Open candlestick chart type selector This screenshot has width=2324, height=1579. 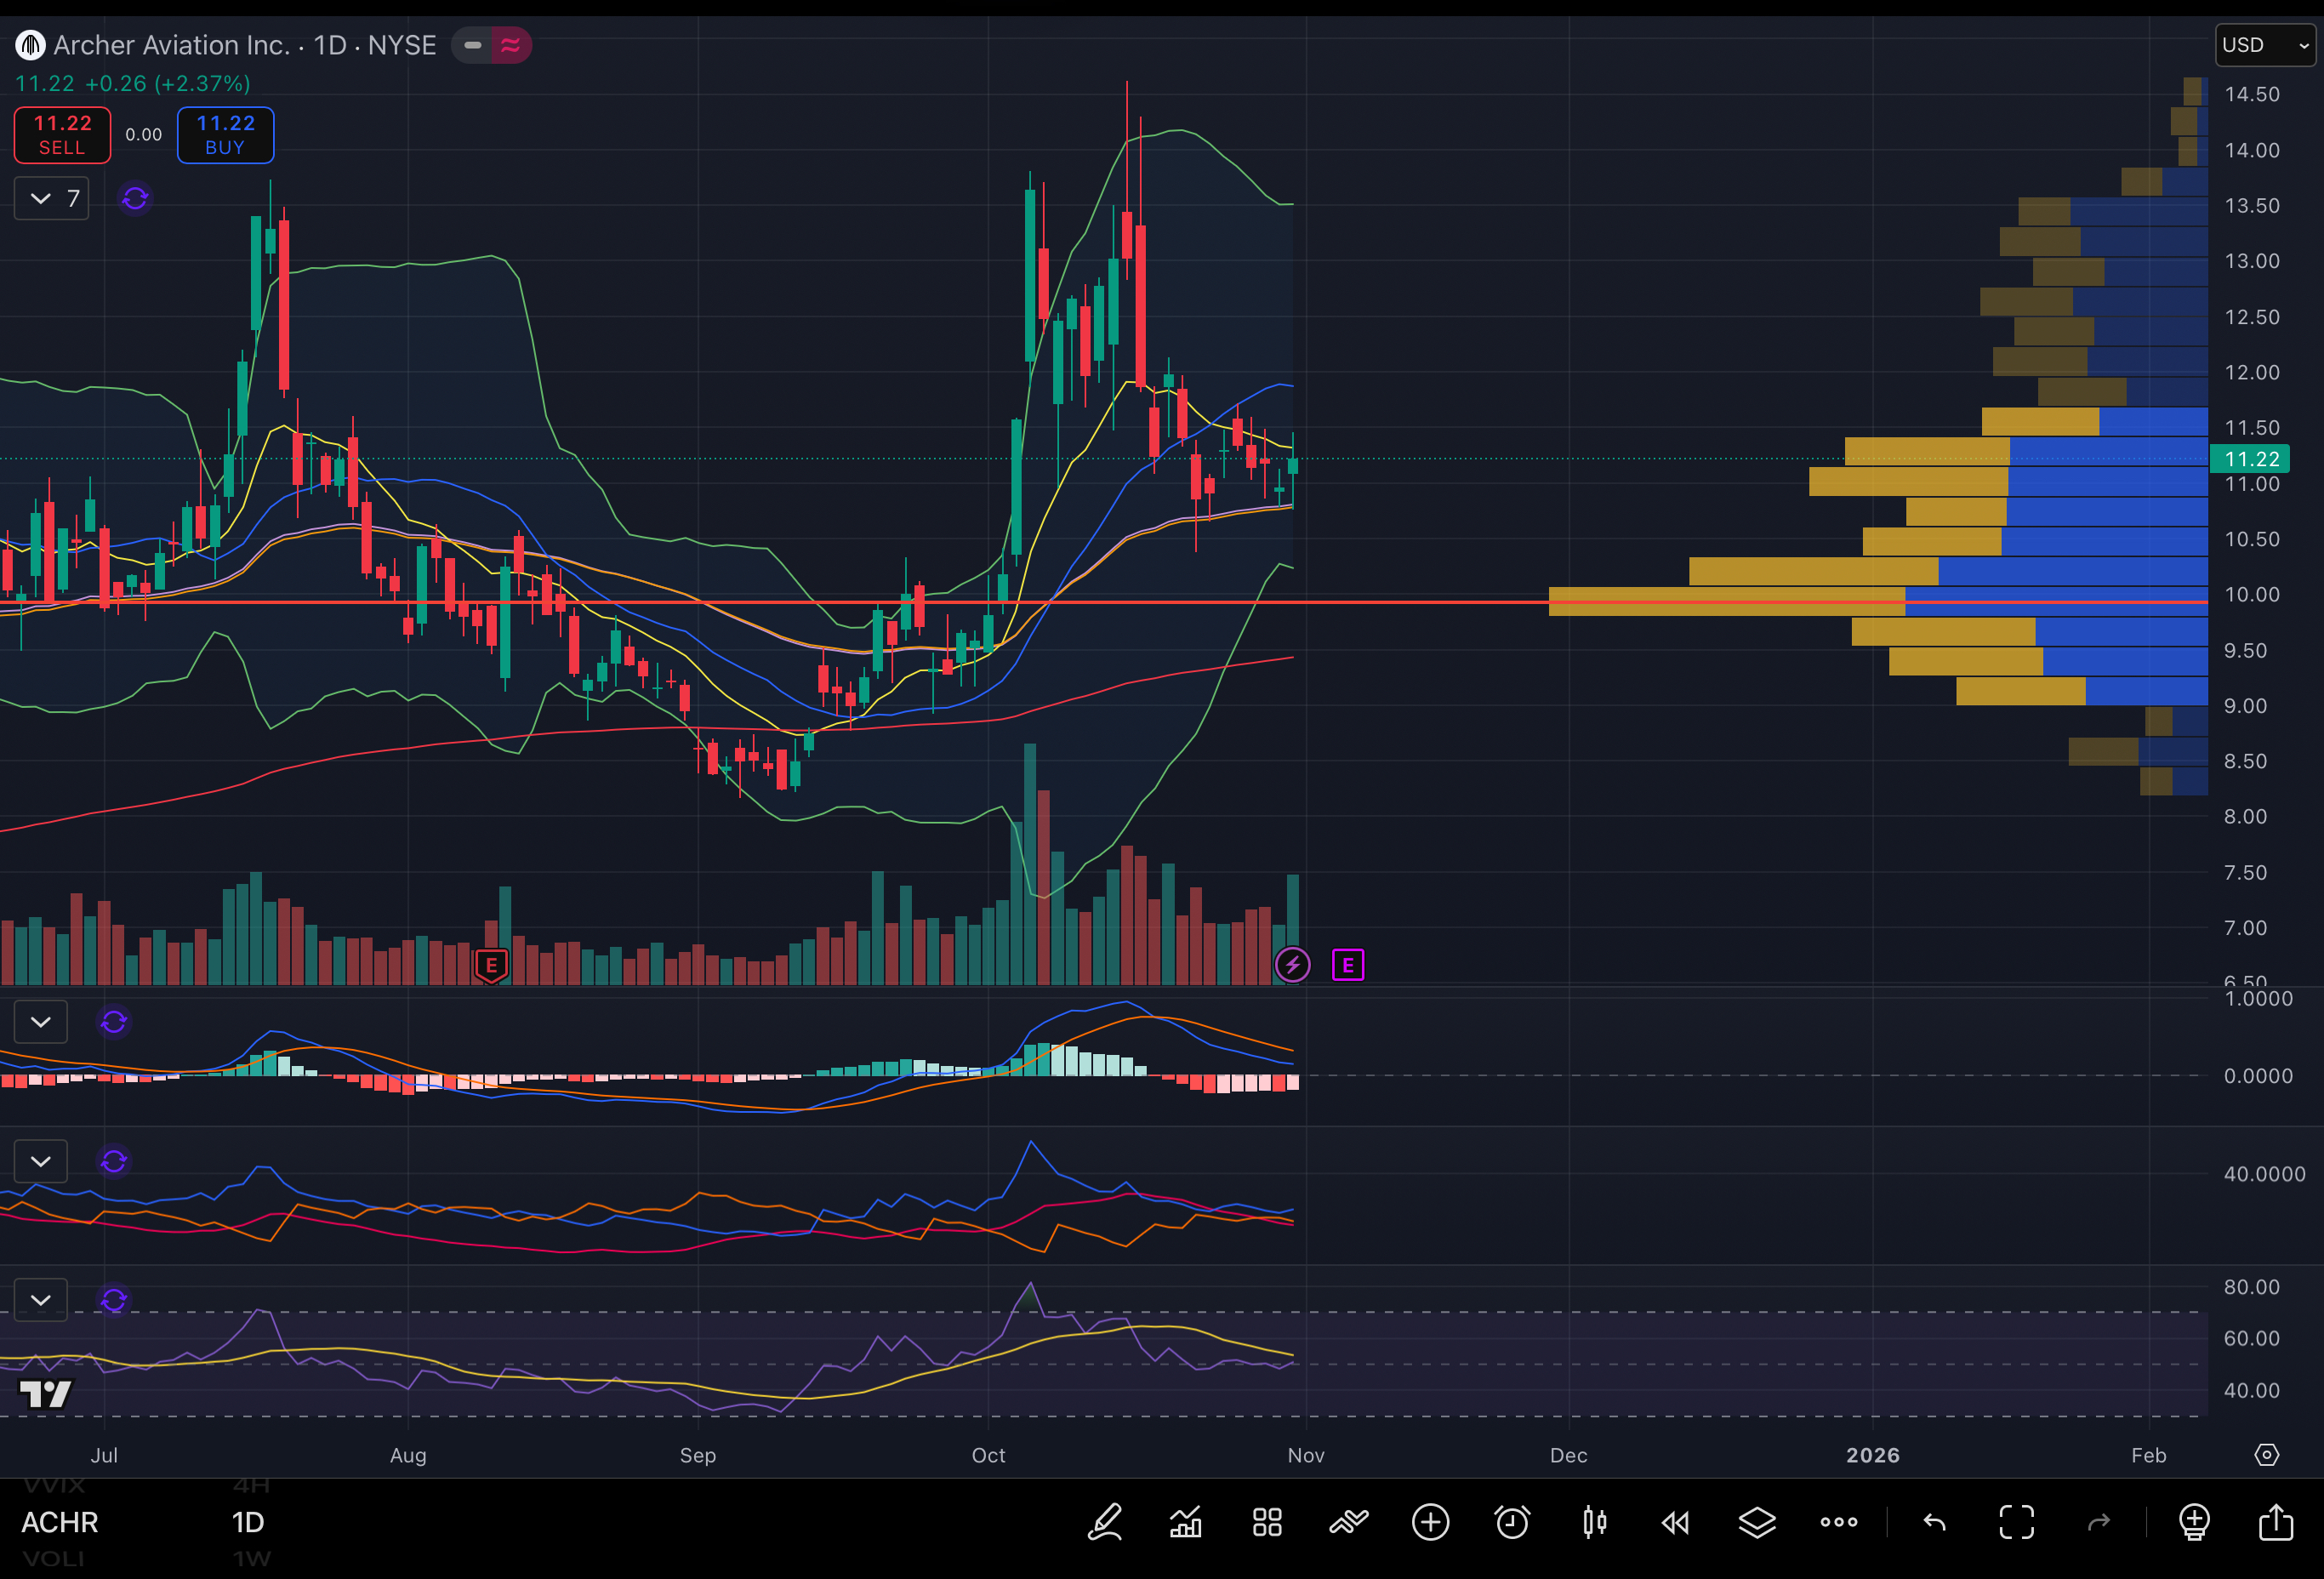point(1594,1522)
